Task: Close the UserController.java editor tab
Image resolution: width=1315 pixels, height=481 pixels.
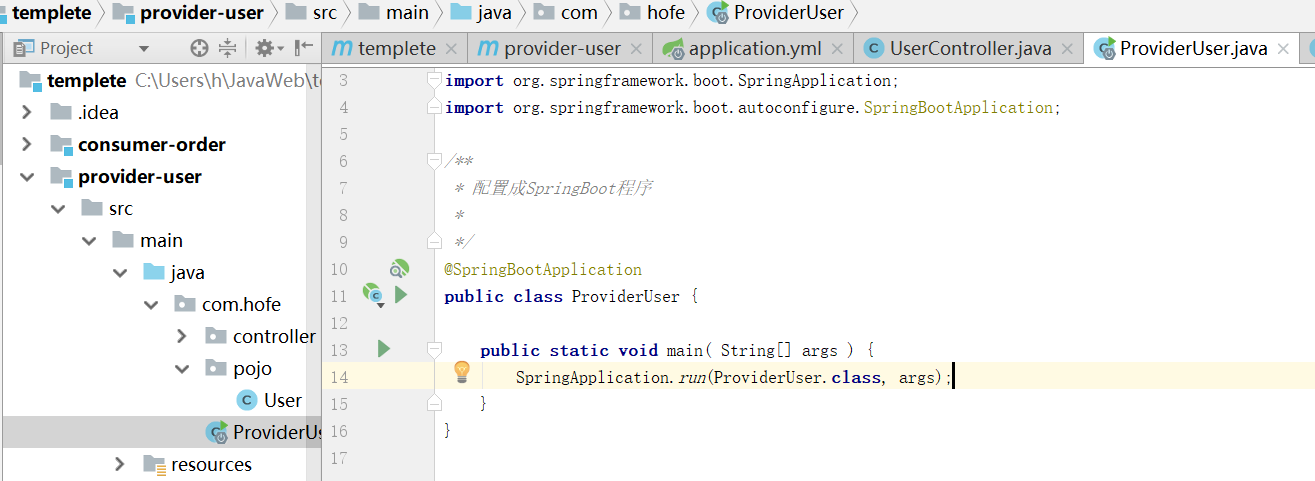Action: 1069,48
